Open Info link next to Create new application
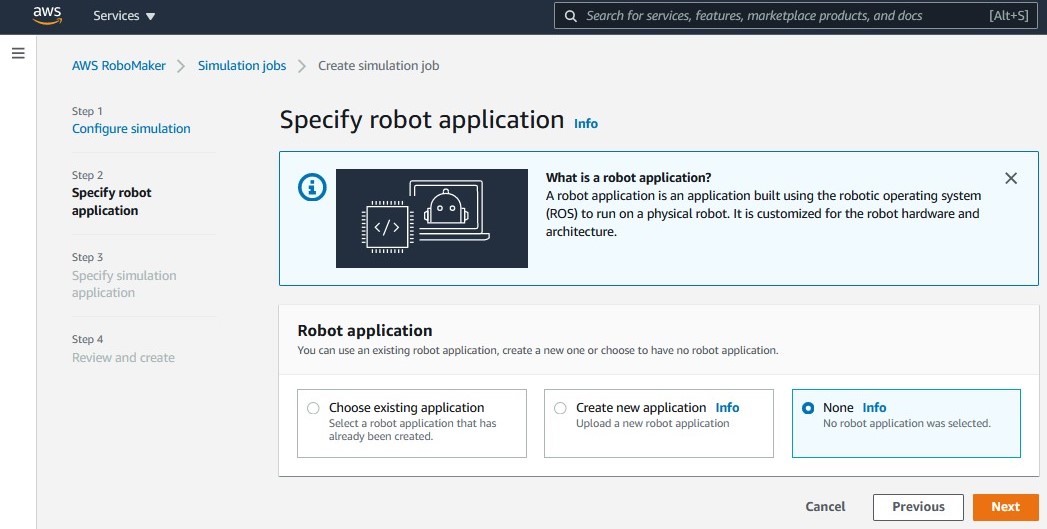The width and height of the screenshot is (1047, 529). coord(727,407)
